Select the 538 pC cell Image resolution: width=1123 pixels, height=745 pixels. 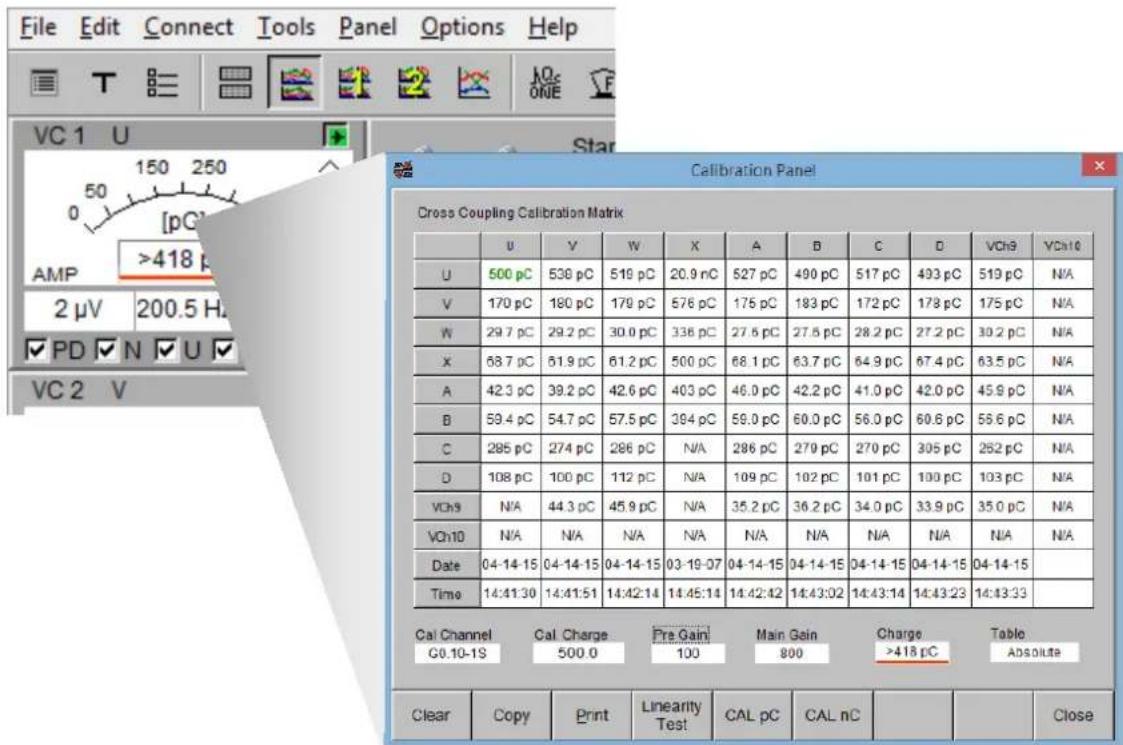pos(572,274)
